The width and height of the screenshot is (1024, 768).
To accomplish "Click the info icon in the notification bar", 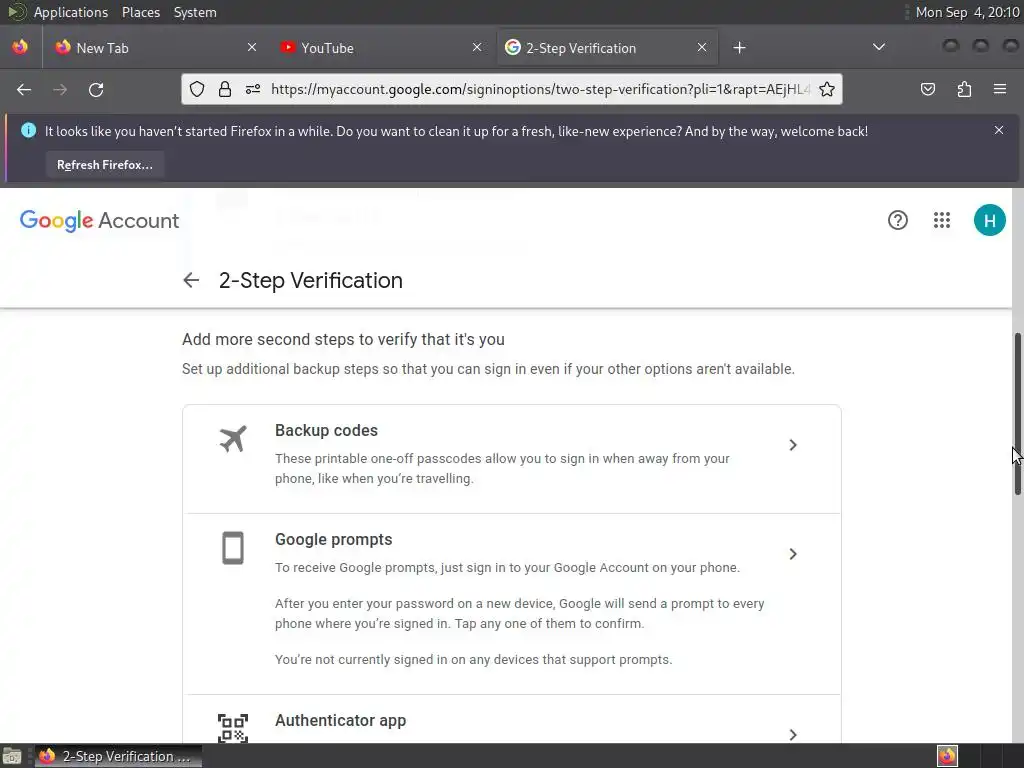I will point(28,131).
